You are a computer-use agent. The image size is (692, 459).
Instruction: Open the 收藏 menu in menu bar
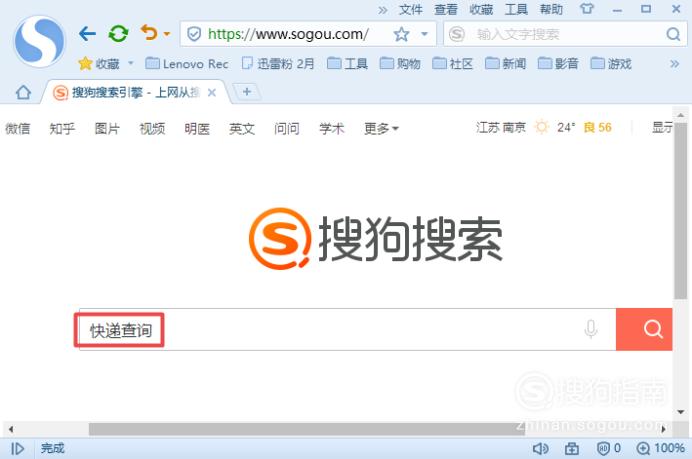(x=481, y=9)
